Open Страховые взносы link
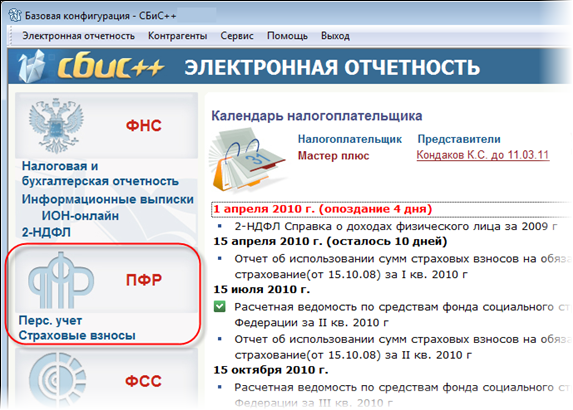 pyautogui.click(x=77, y=335)
